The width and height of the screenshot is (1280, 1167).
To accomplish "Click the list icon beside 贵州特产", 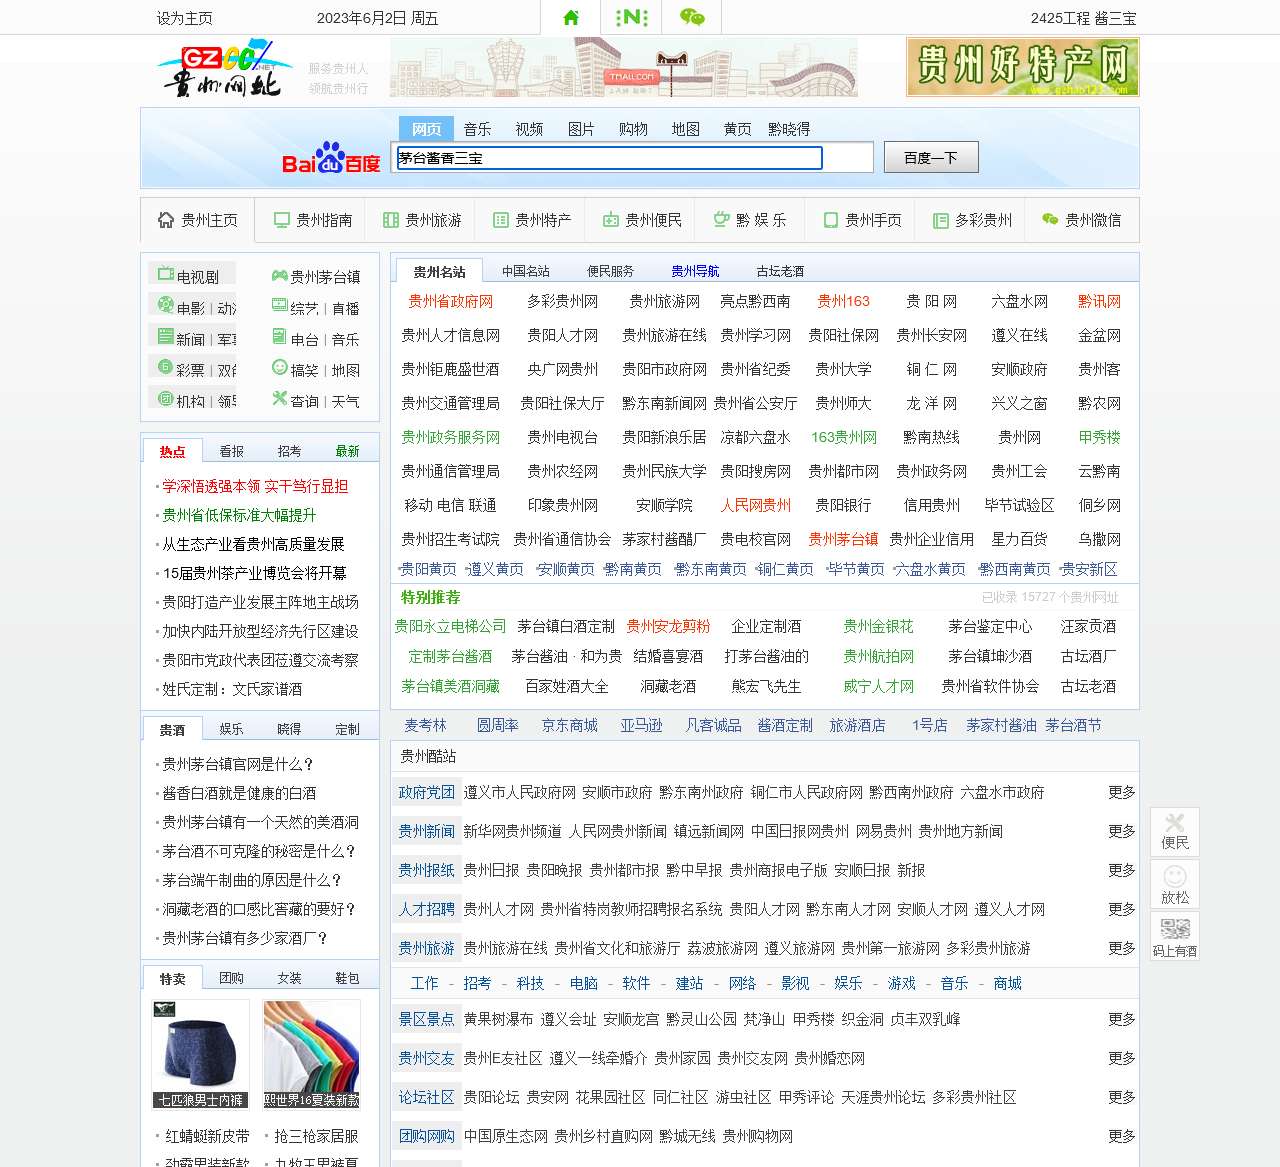I will point(501,220).
